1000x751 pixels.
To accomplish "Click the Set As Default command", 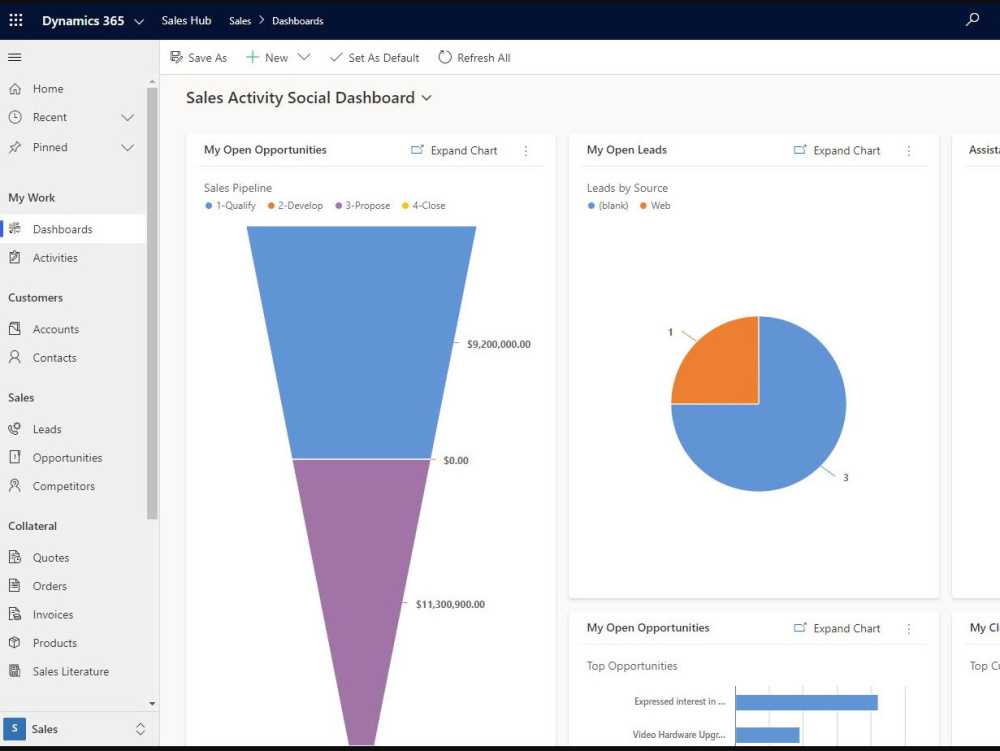I will pos(374,57).
